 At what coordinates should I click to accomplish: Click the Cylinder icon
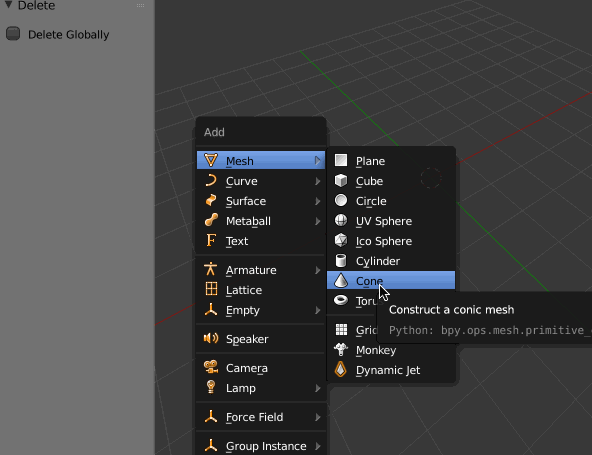pyautogui.click(x=341, y=260)
